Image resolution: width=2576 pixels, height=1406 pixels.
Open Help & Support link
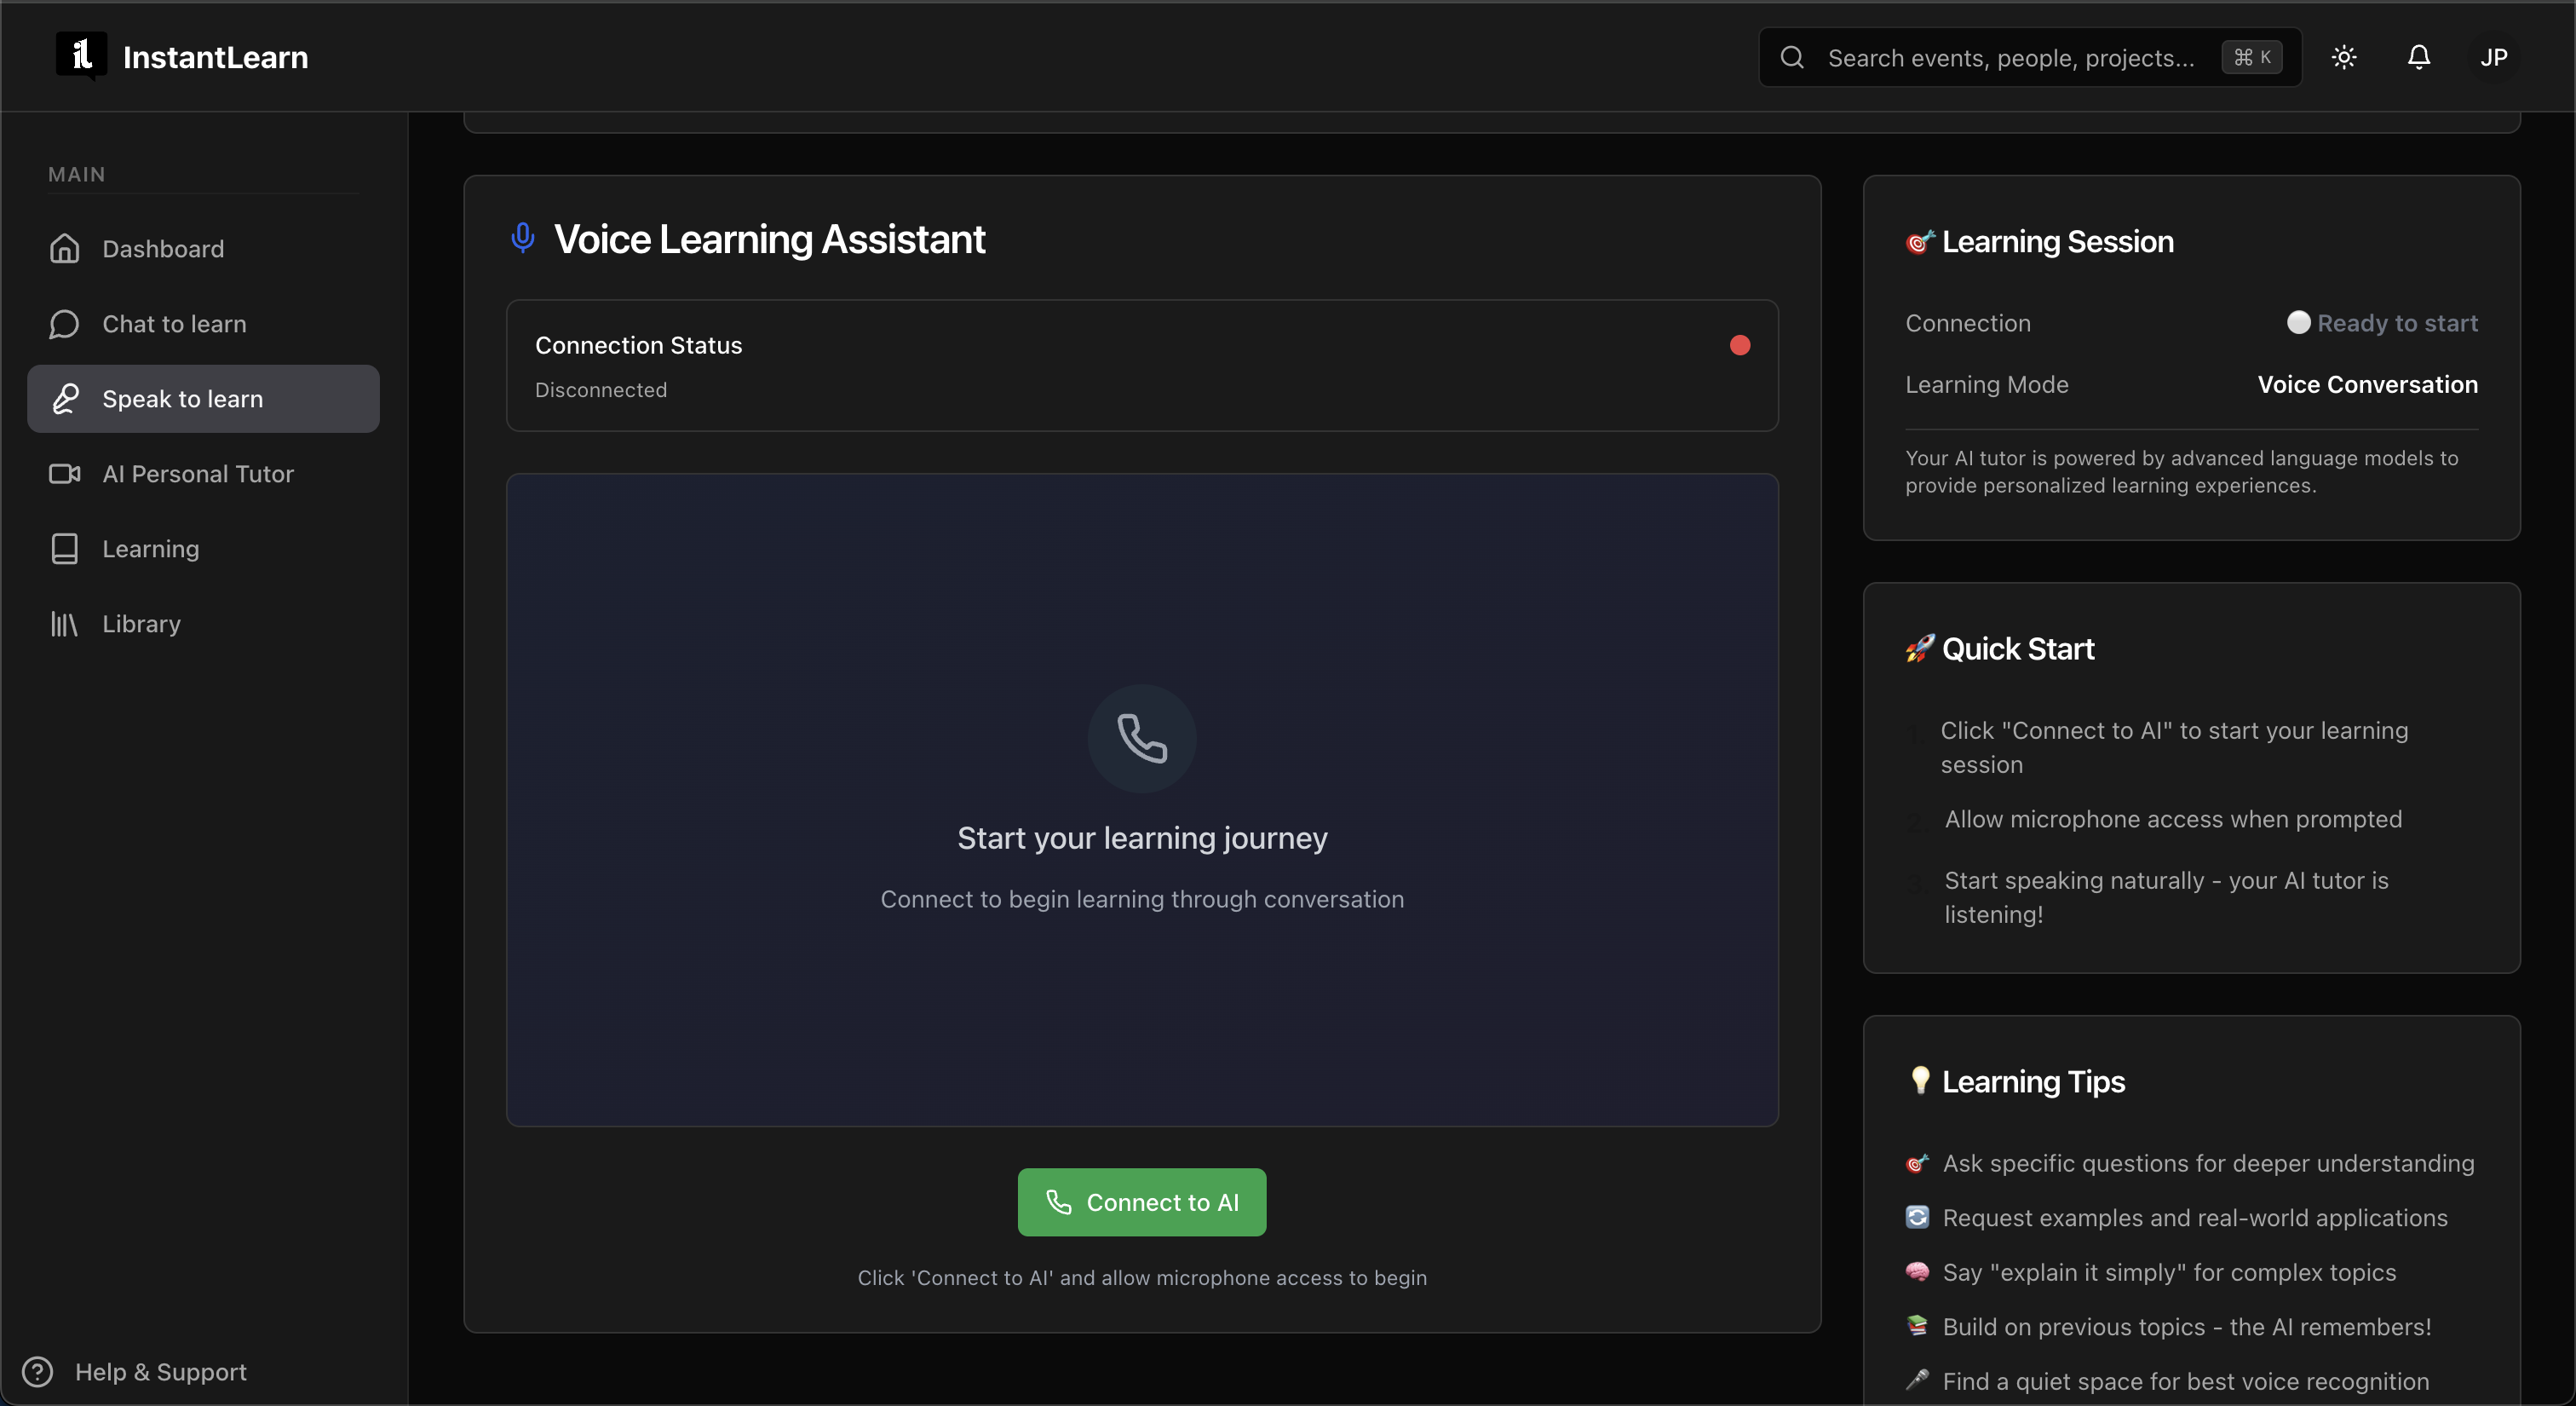(x=160, y=1372)
